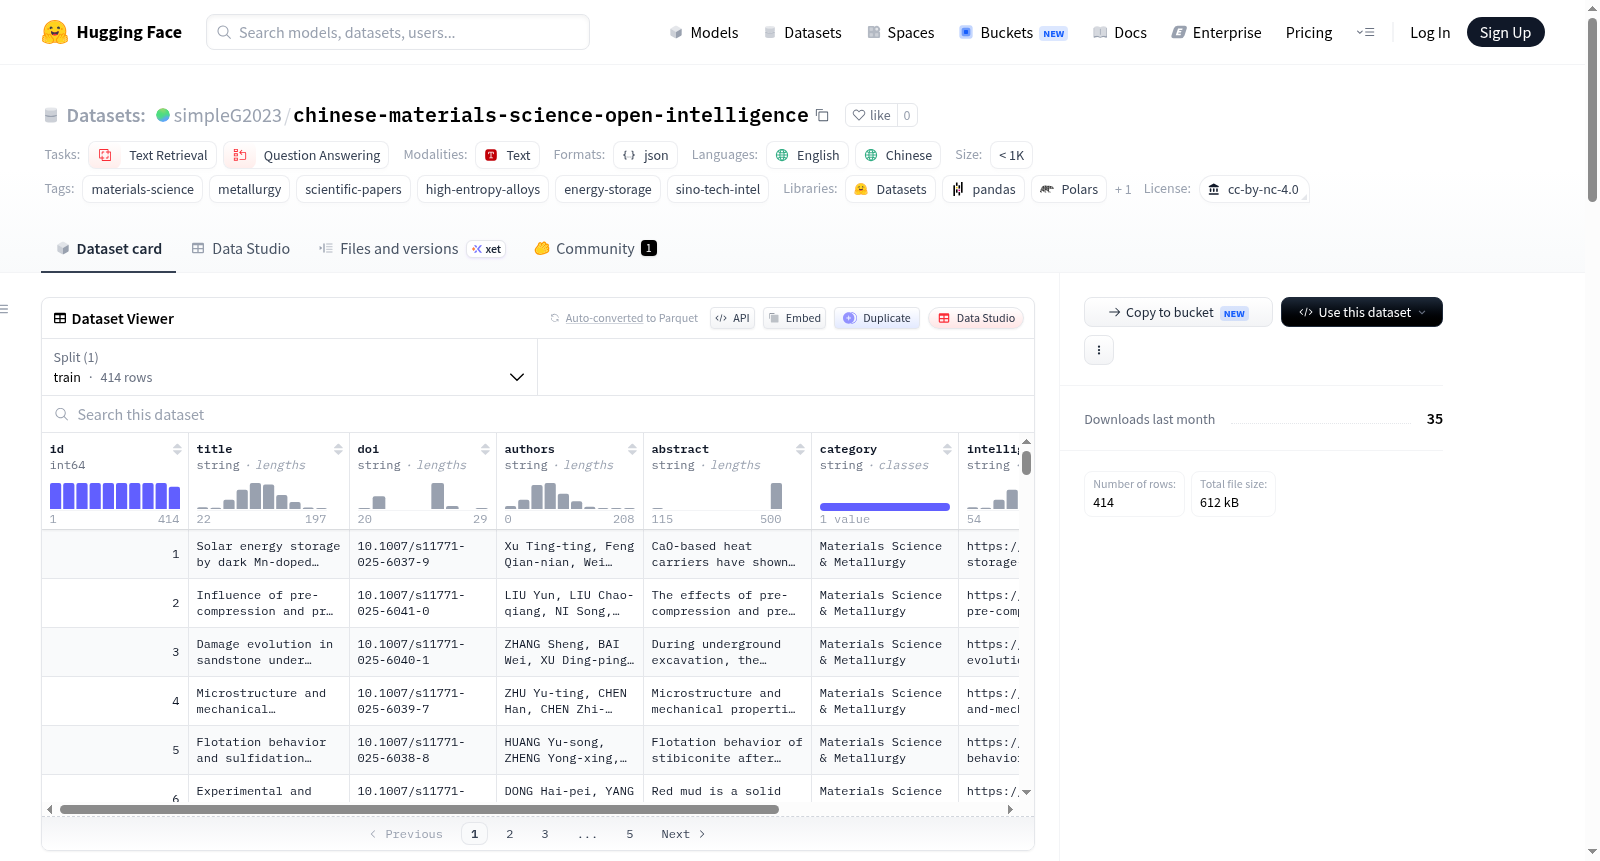Go to Models in navigation
1600x861 pixels.
[704, 32]
